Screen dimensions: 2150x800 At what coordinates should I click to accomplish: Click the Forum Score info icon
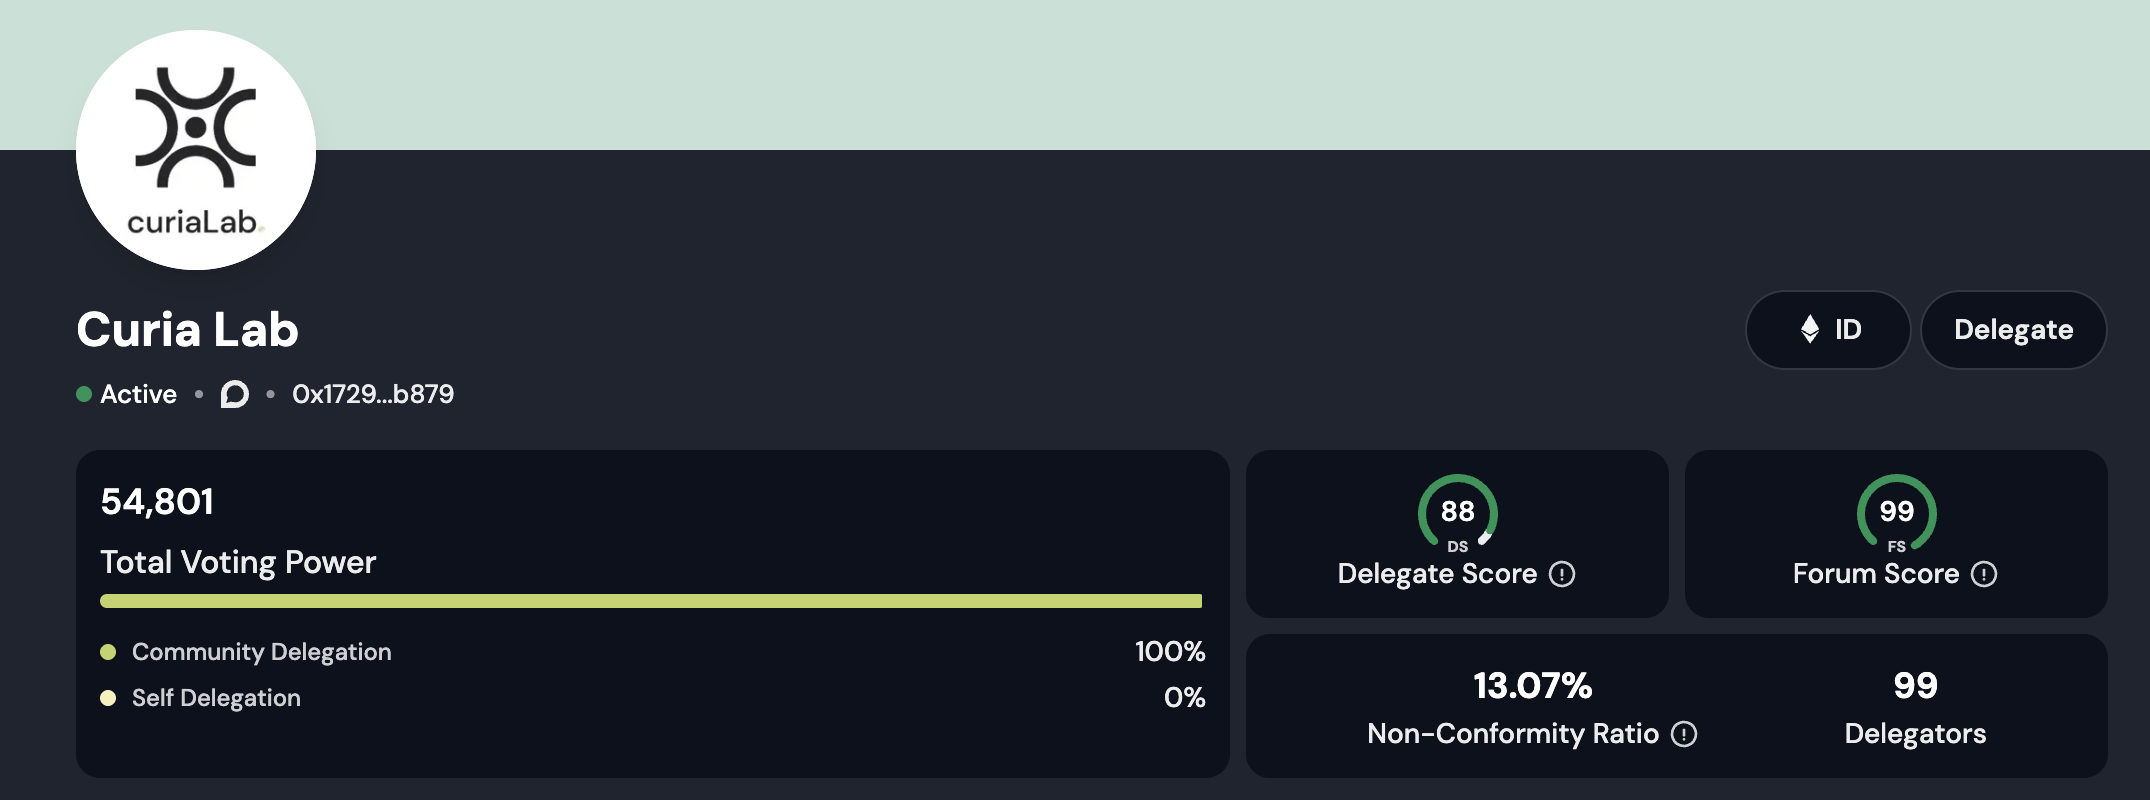1984,574
